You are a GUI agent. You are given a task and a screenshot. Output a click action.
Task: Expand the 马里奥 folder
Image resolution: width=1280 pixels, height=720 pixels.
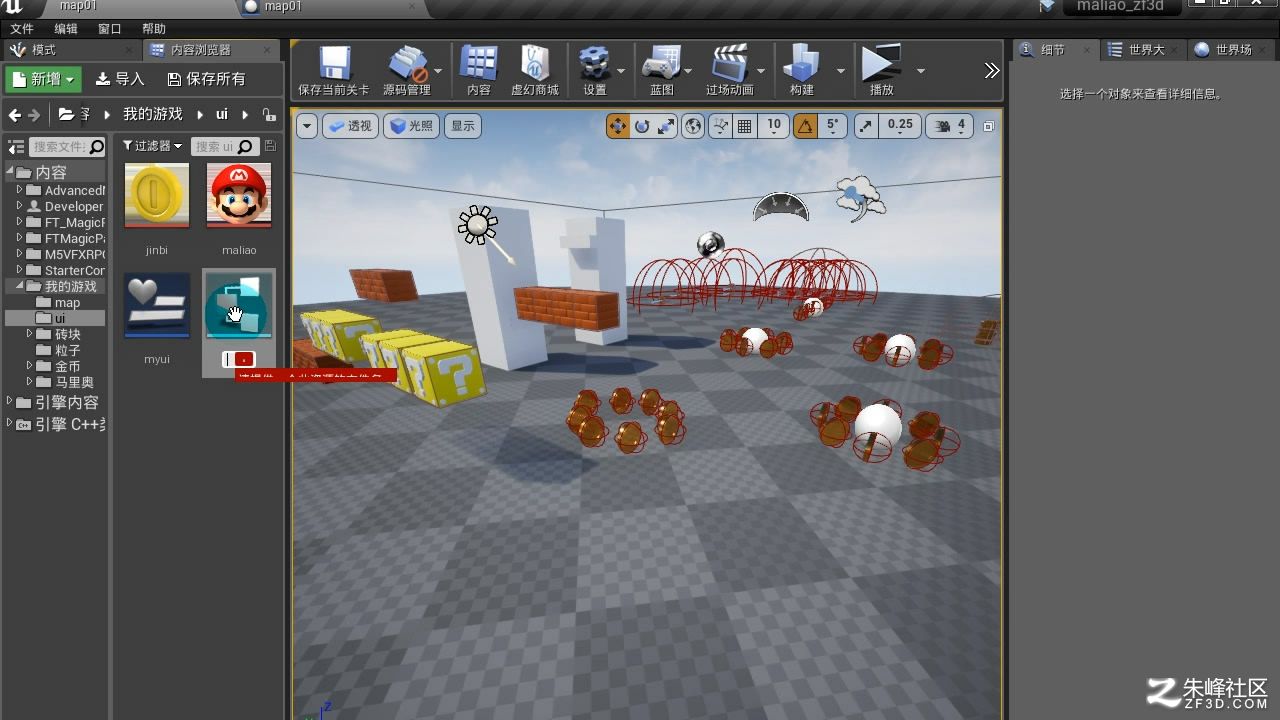click(x=29, y=382)
